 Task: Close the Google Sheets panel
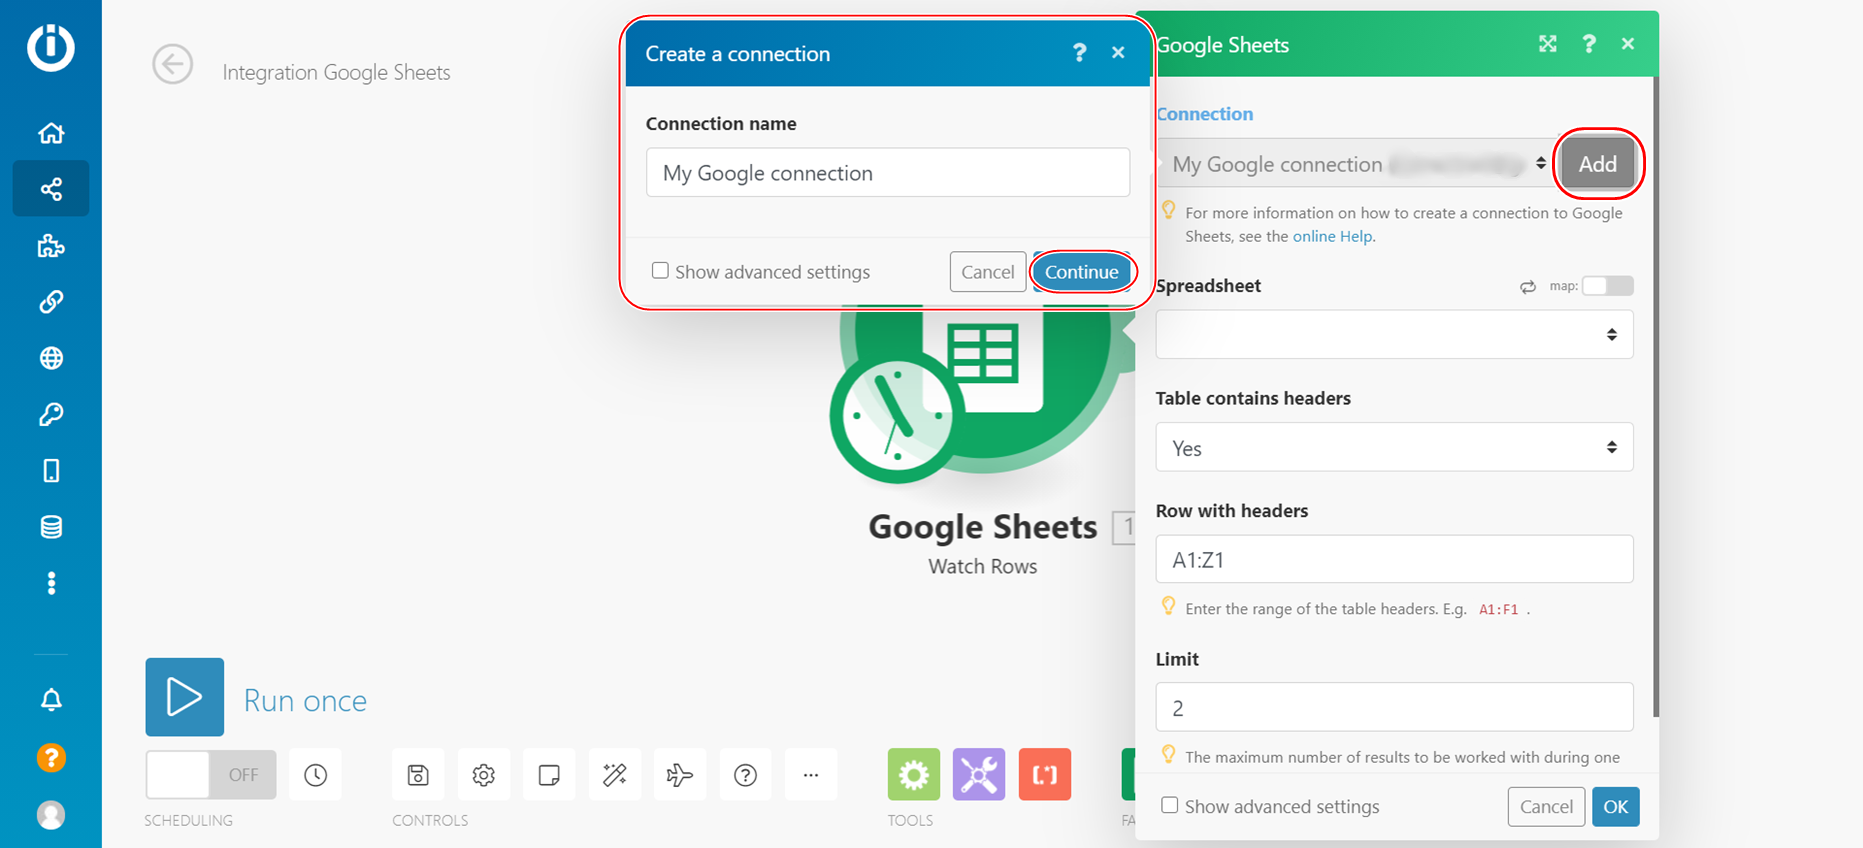point(1628,43)
